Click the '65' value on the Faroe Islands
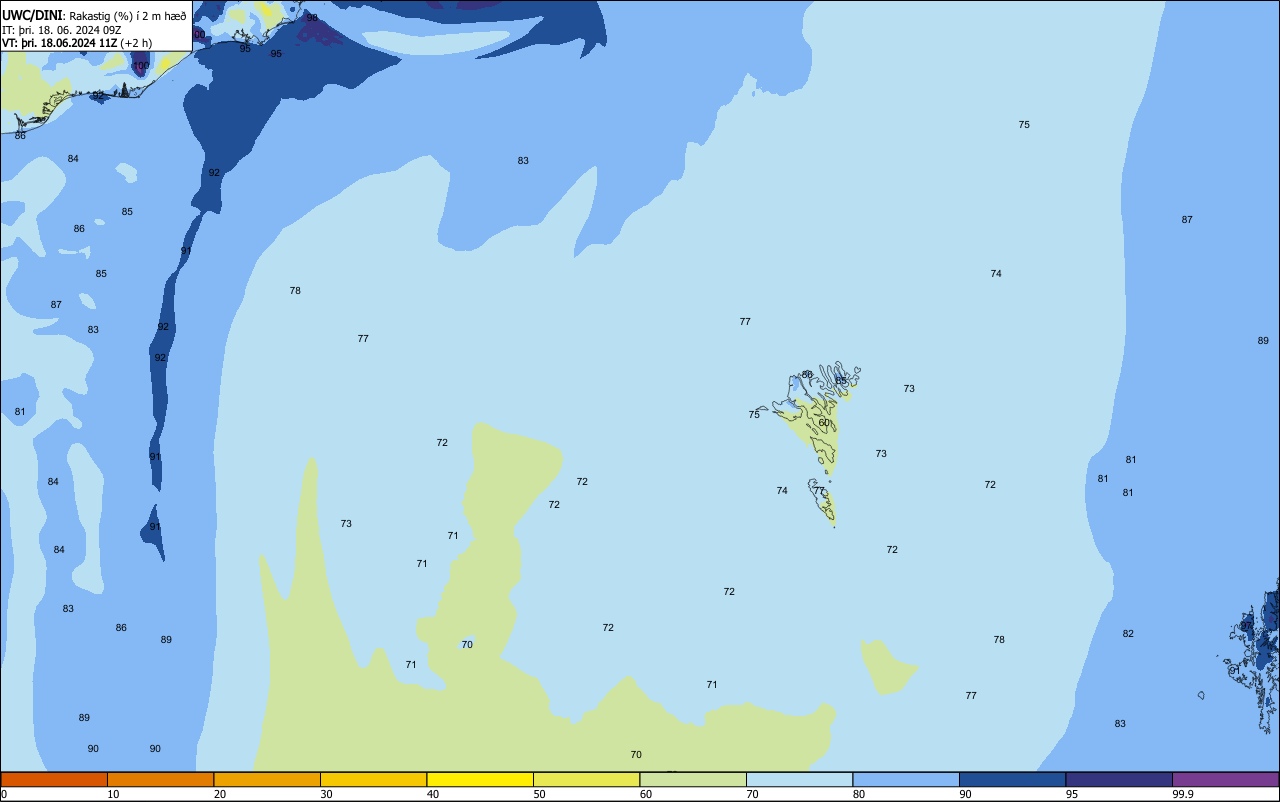The width and height of the screenshot is (1280, 802). 841,381
